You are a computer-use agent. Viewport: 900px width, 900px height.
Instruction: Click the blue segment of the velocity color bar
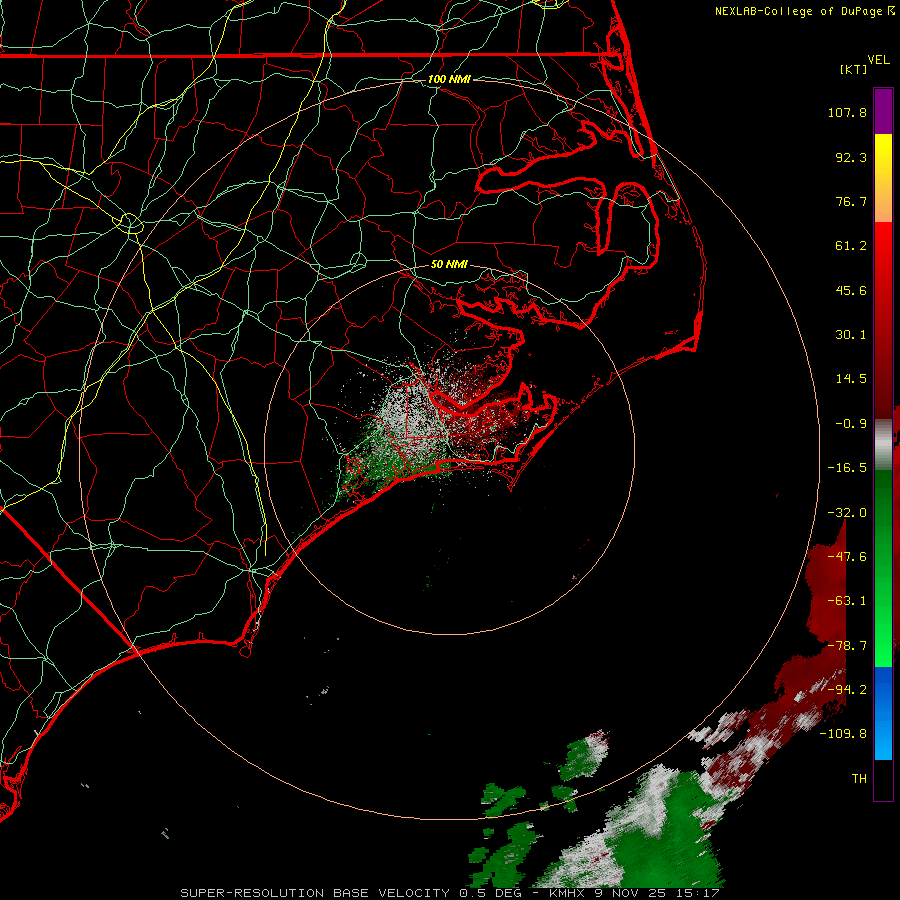pos(883,713)
